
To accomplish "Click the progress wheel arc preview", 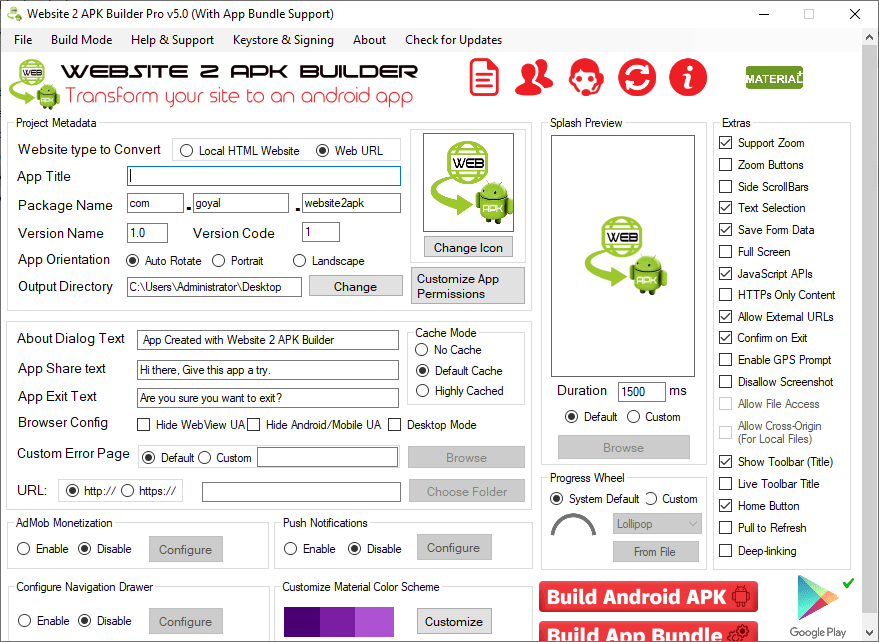I will 573,525.
